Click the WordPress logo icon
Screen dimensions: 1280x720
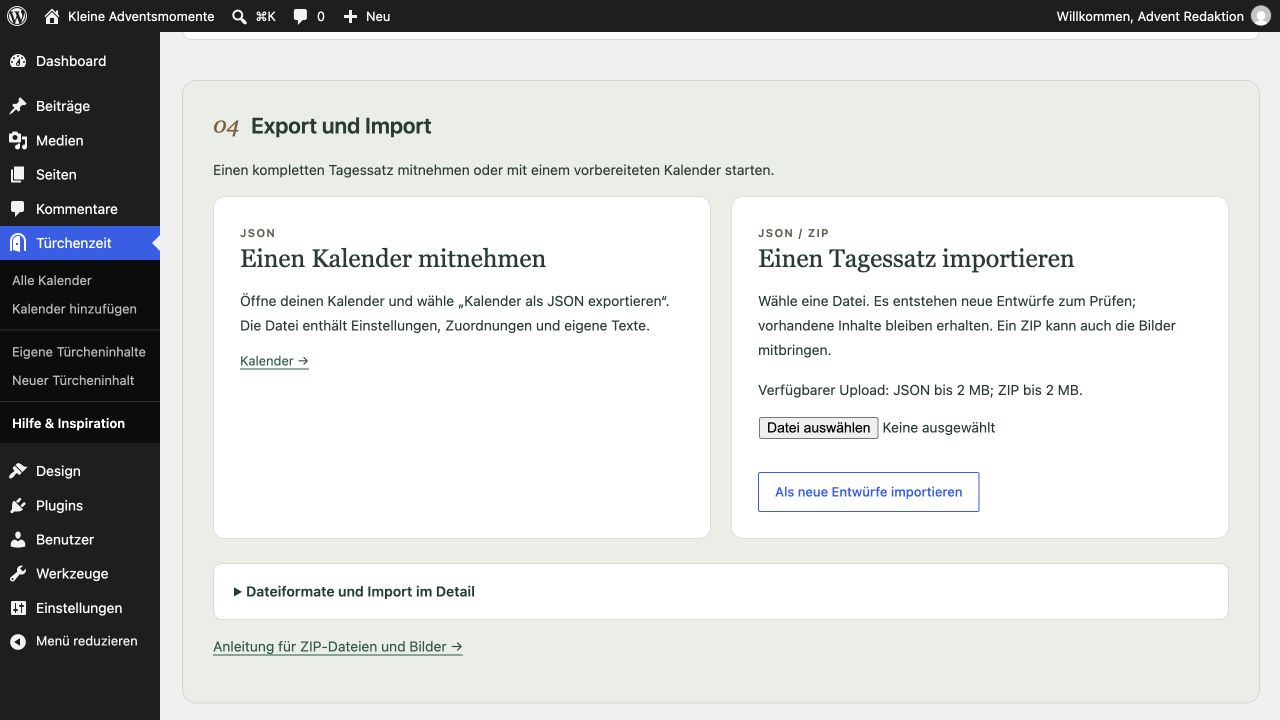(x=16, y=16)
